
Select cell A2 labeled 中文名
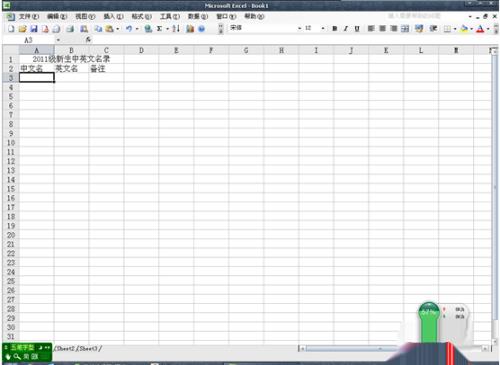[37, 69]
